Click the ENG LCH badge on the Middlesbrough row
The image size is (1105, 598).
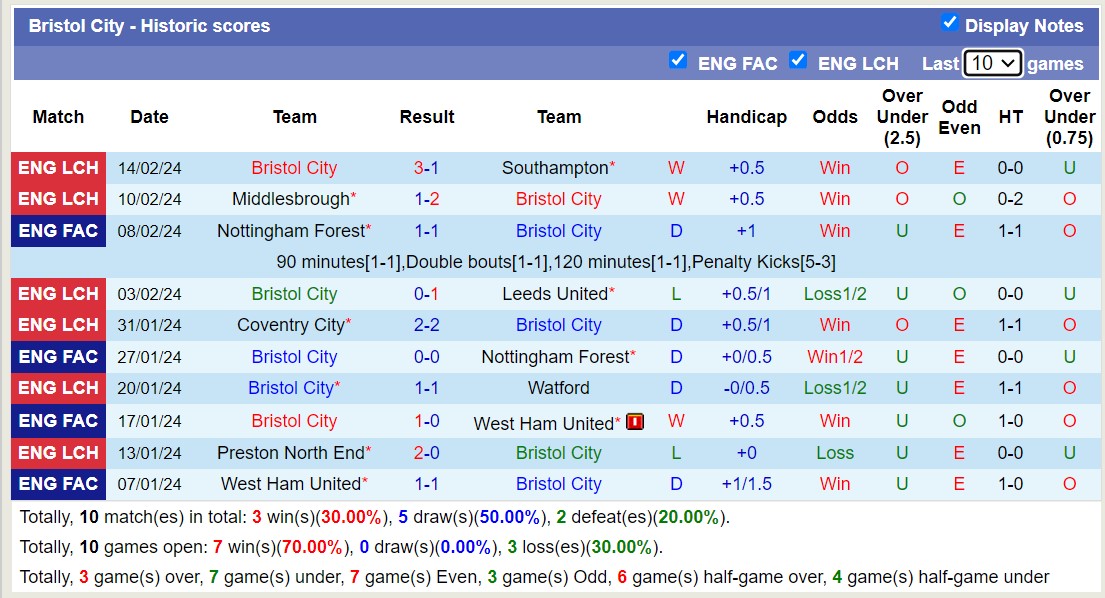pos(58,199)
